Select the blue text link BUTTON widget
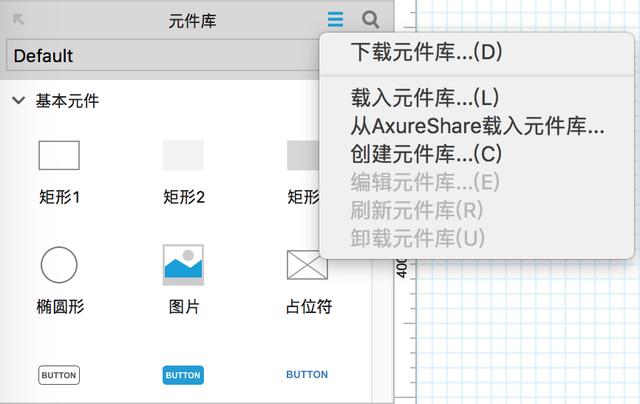The height and width of the screenshot is (404, 640). tap(307, 375)
